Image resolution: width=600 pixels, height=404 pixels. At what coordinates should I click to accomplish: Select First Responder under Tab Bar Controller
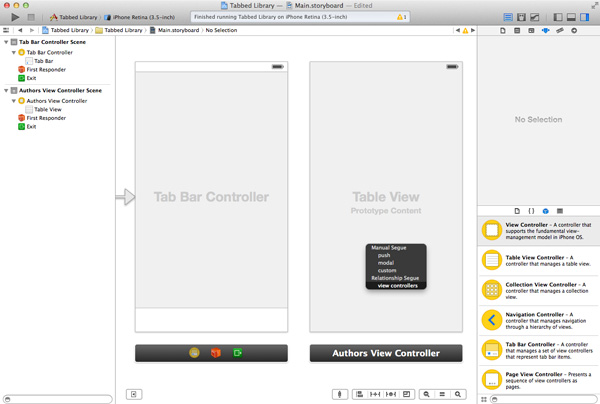click(42, 70)
